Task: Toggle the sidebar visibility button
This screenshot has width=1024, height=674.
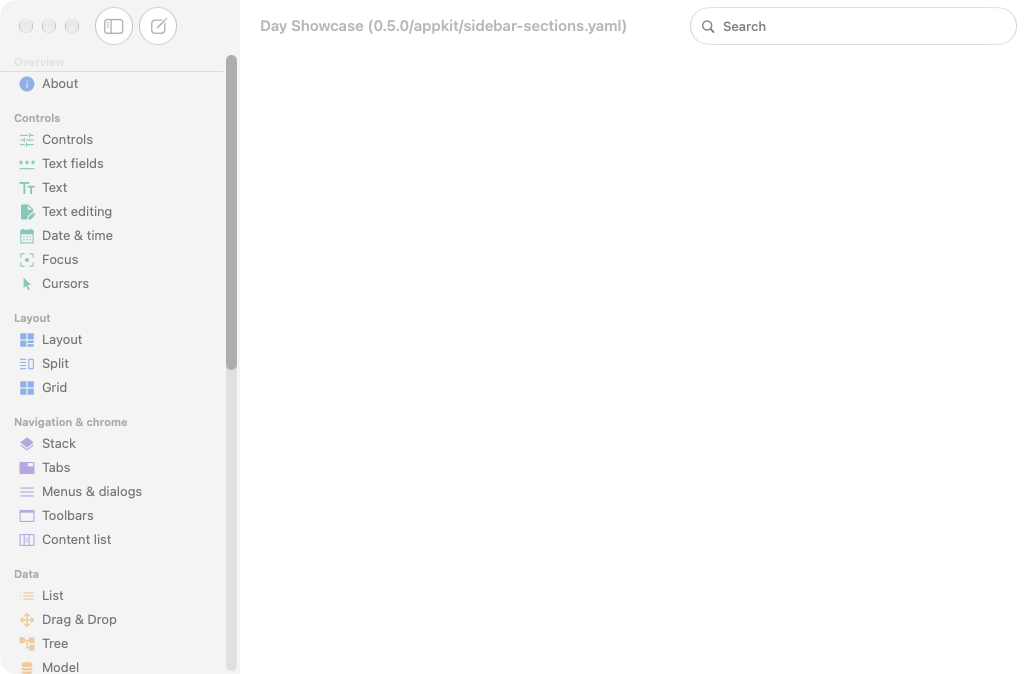Action: (114, 26)
